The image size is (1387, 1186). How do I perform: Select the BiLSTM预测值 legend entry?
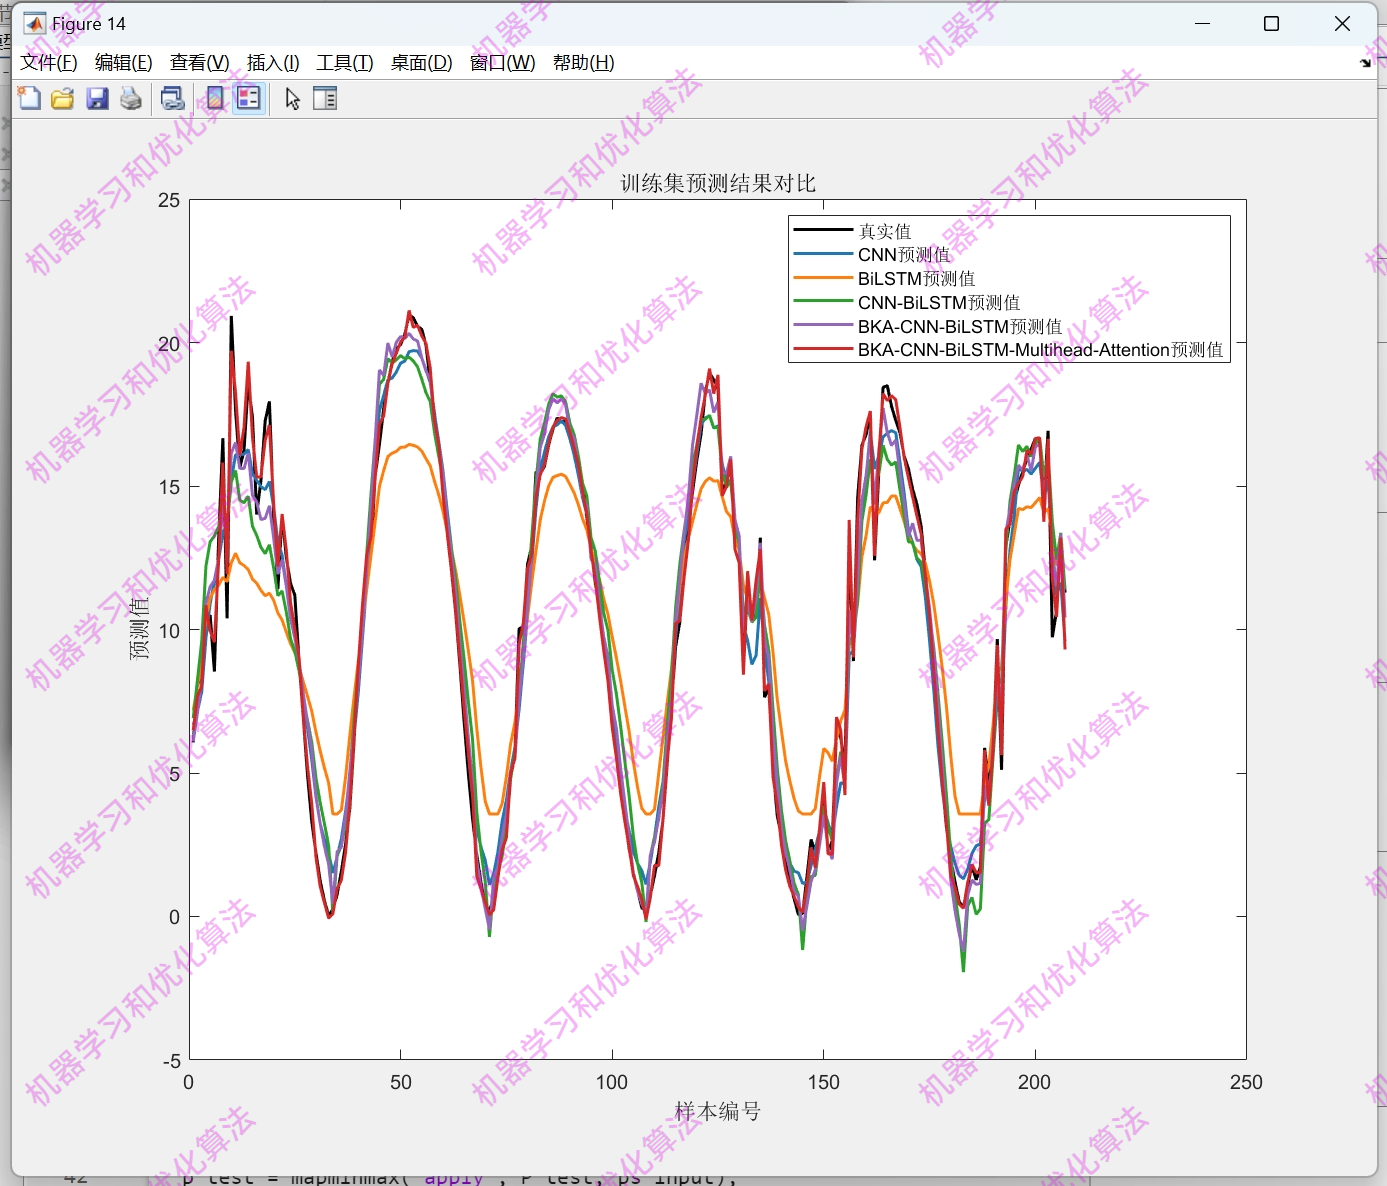916,279
